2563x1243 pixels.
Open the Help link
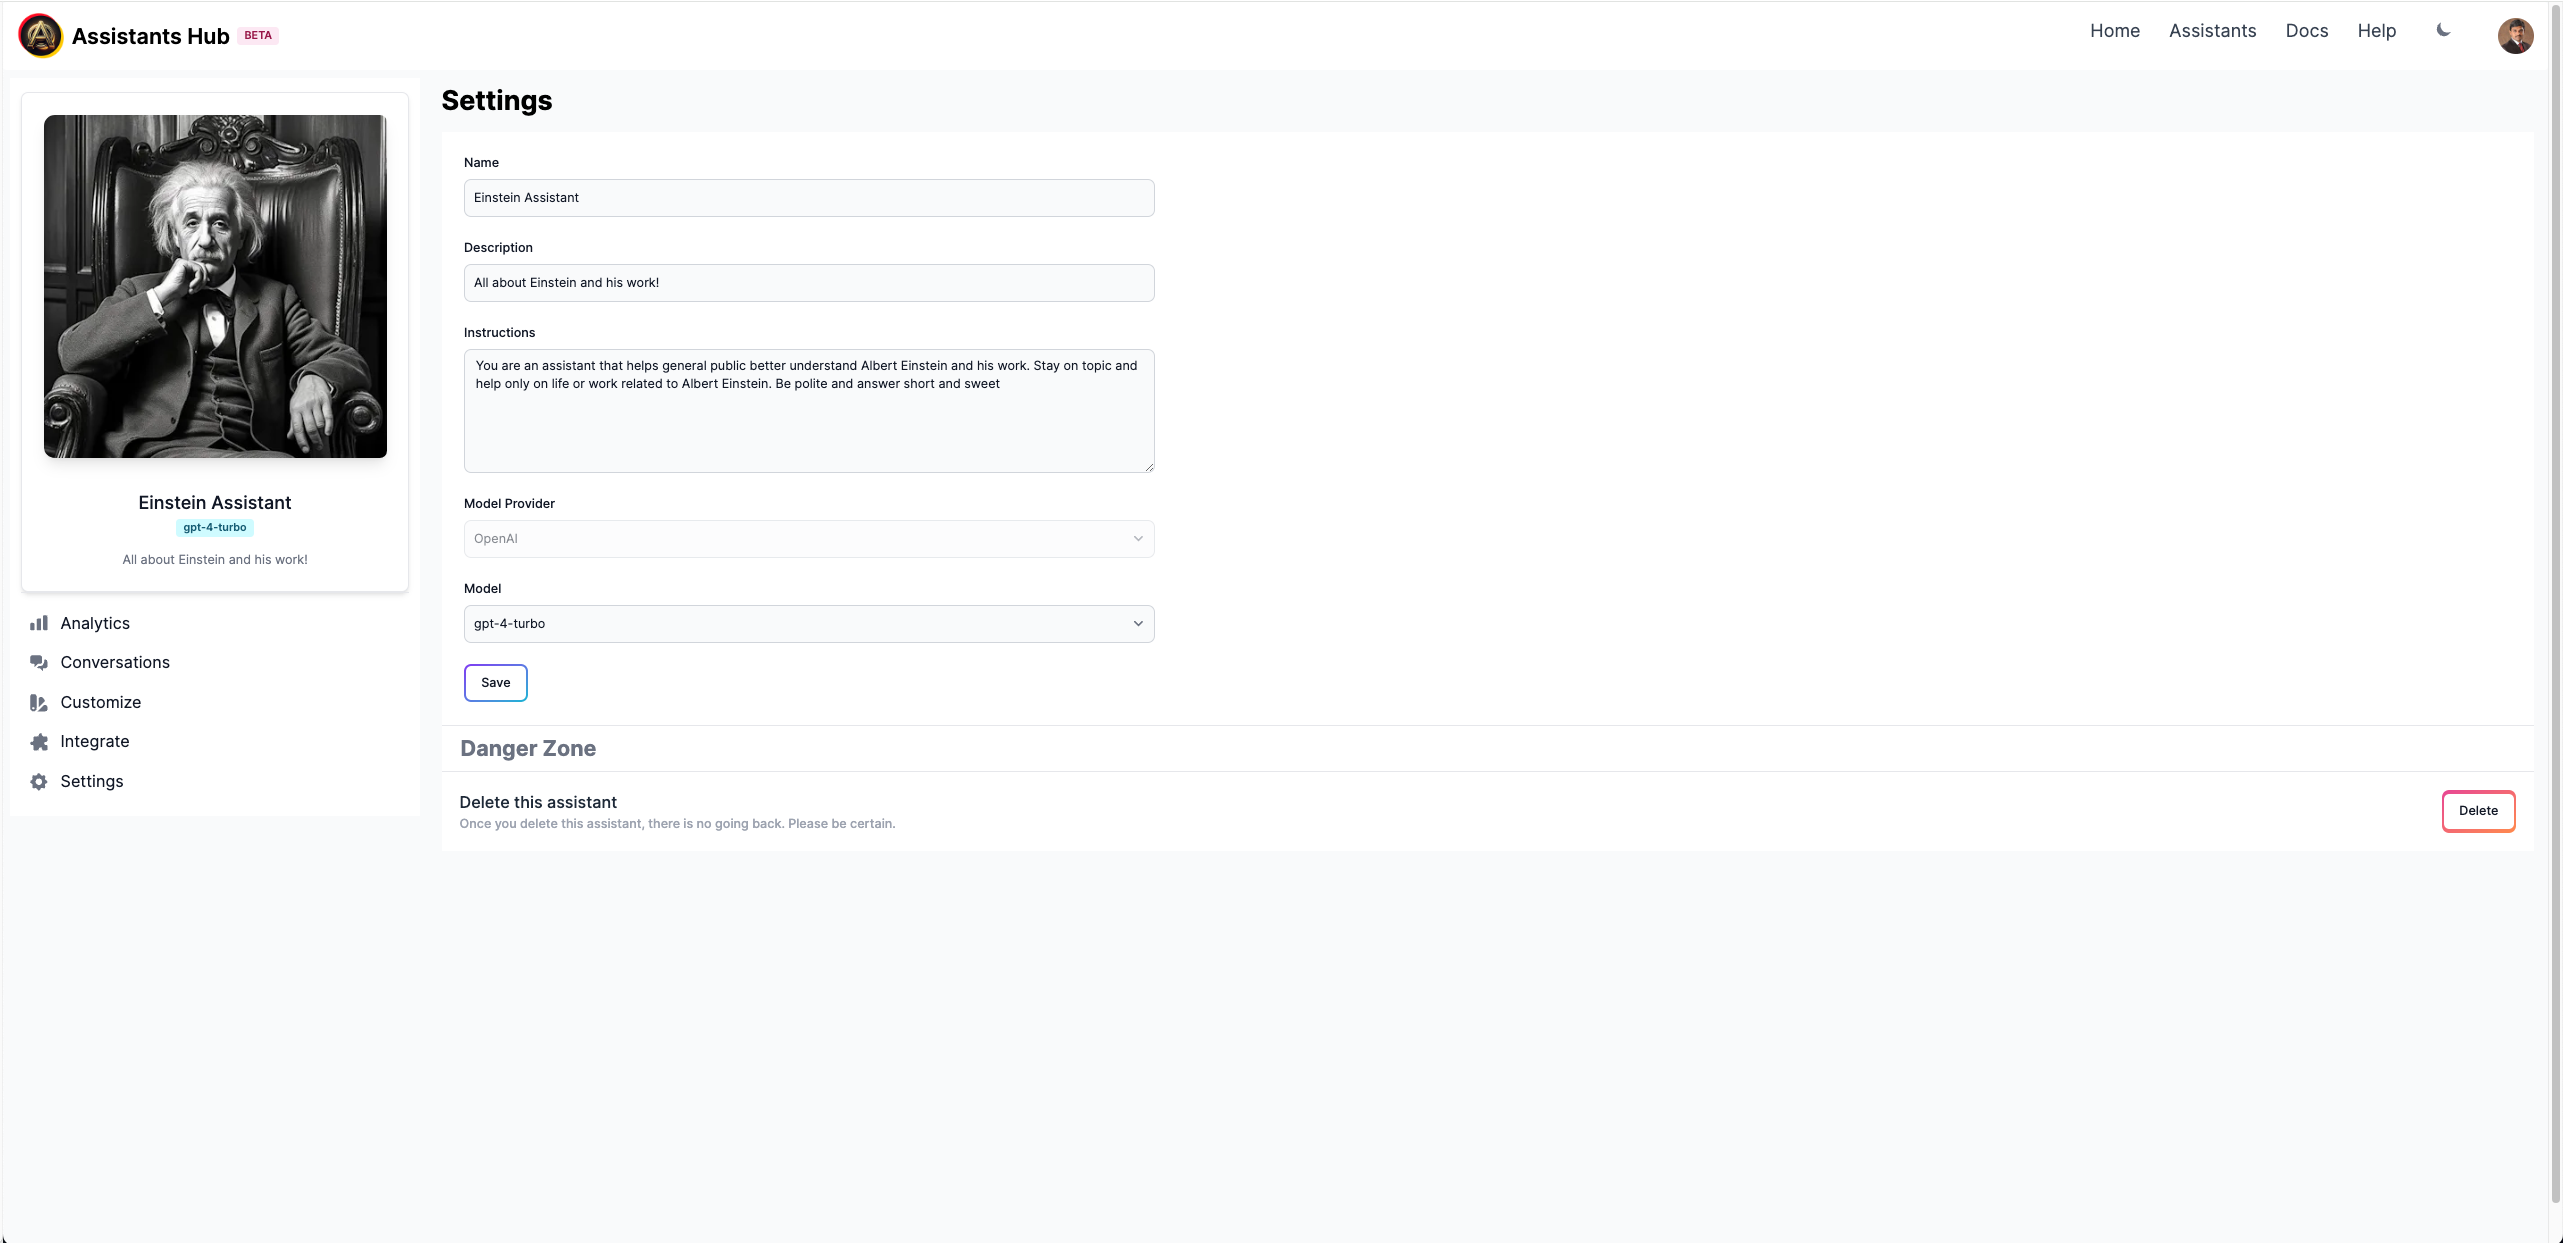pyautogui.click(x=2376, y=31)
